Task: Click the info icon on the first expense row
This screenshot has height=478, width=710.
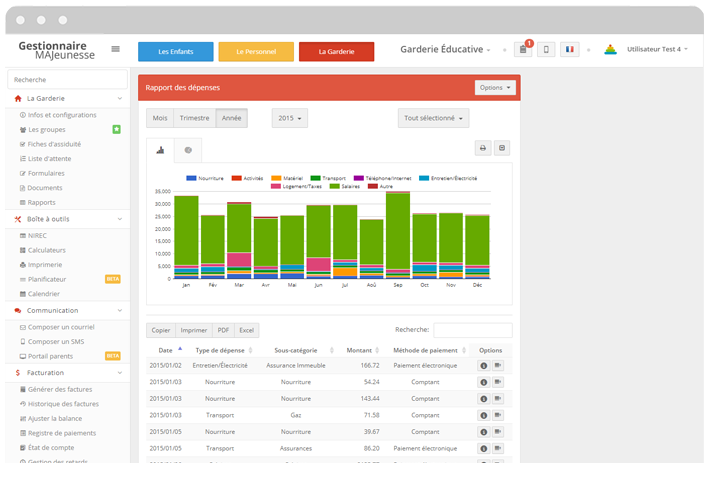Action: 484,366
